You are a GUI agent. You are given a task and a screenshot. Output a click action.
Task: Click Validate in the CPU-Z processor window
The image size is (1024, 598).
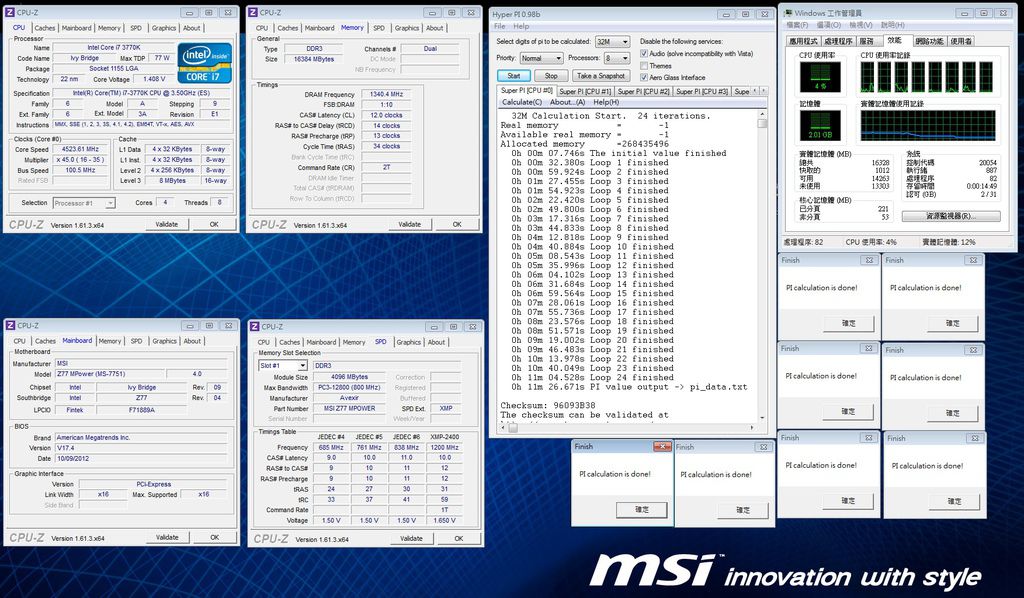tap(167, 224)
